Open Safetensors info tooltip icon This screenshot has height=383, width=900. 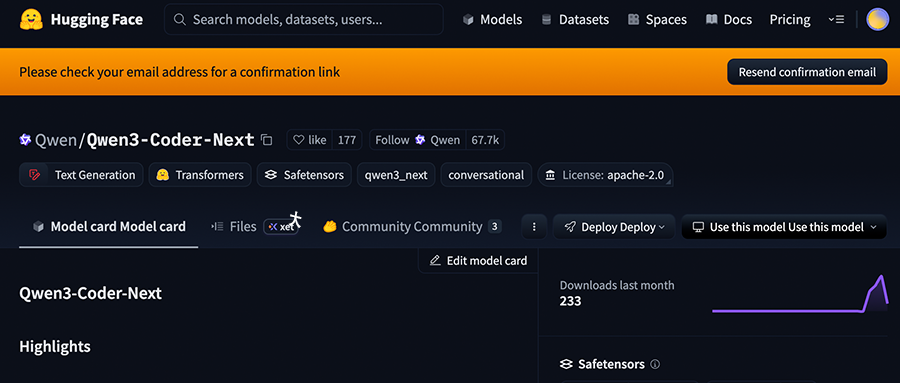(x=655, y=364)
